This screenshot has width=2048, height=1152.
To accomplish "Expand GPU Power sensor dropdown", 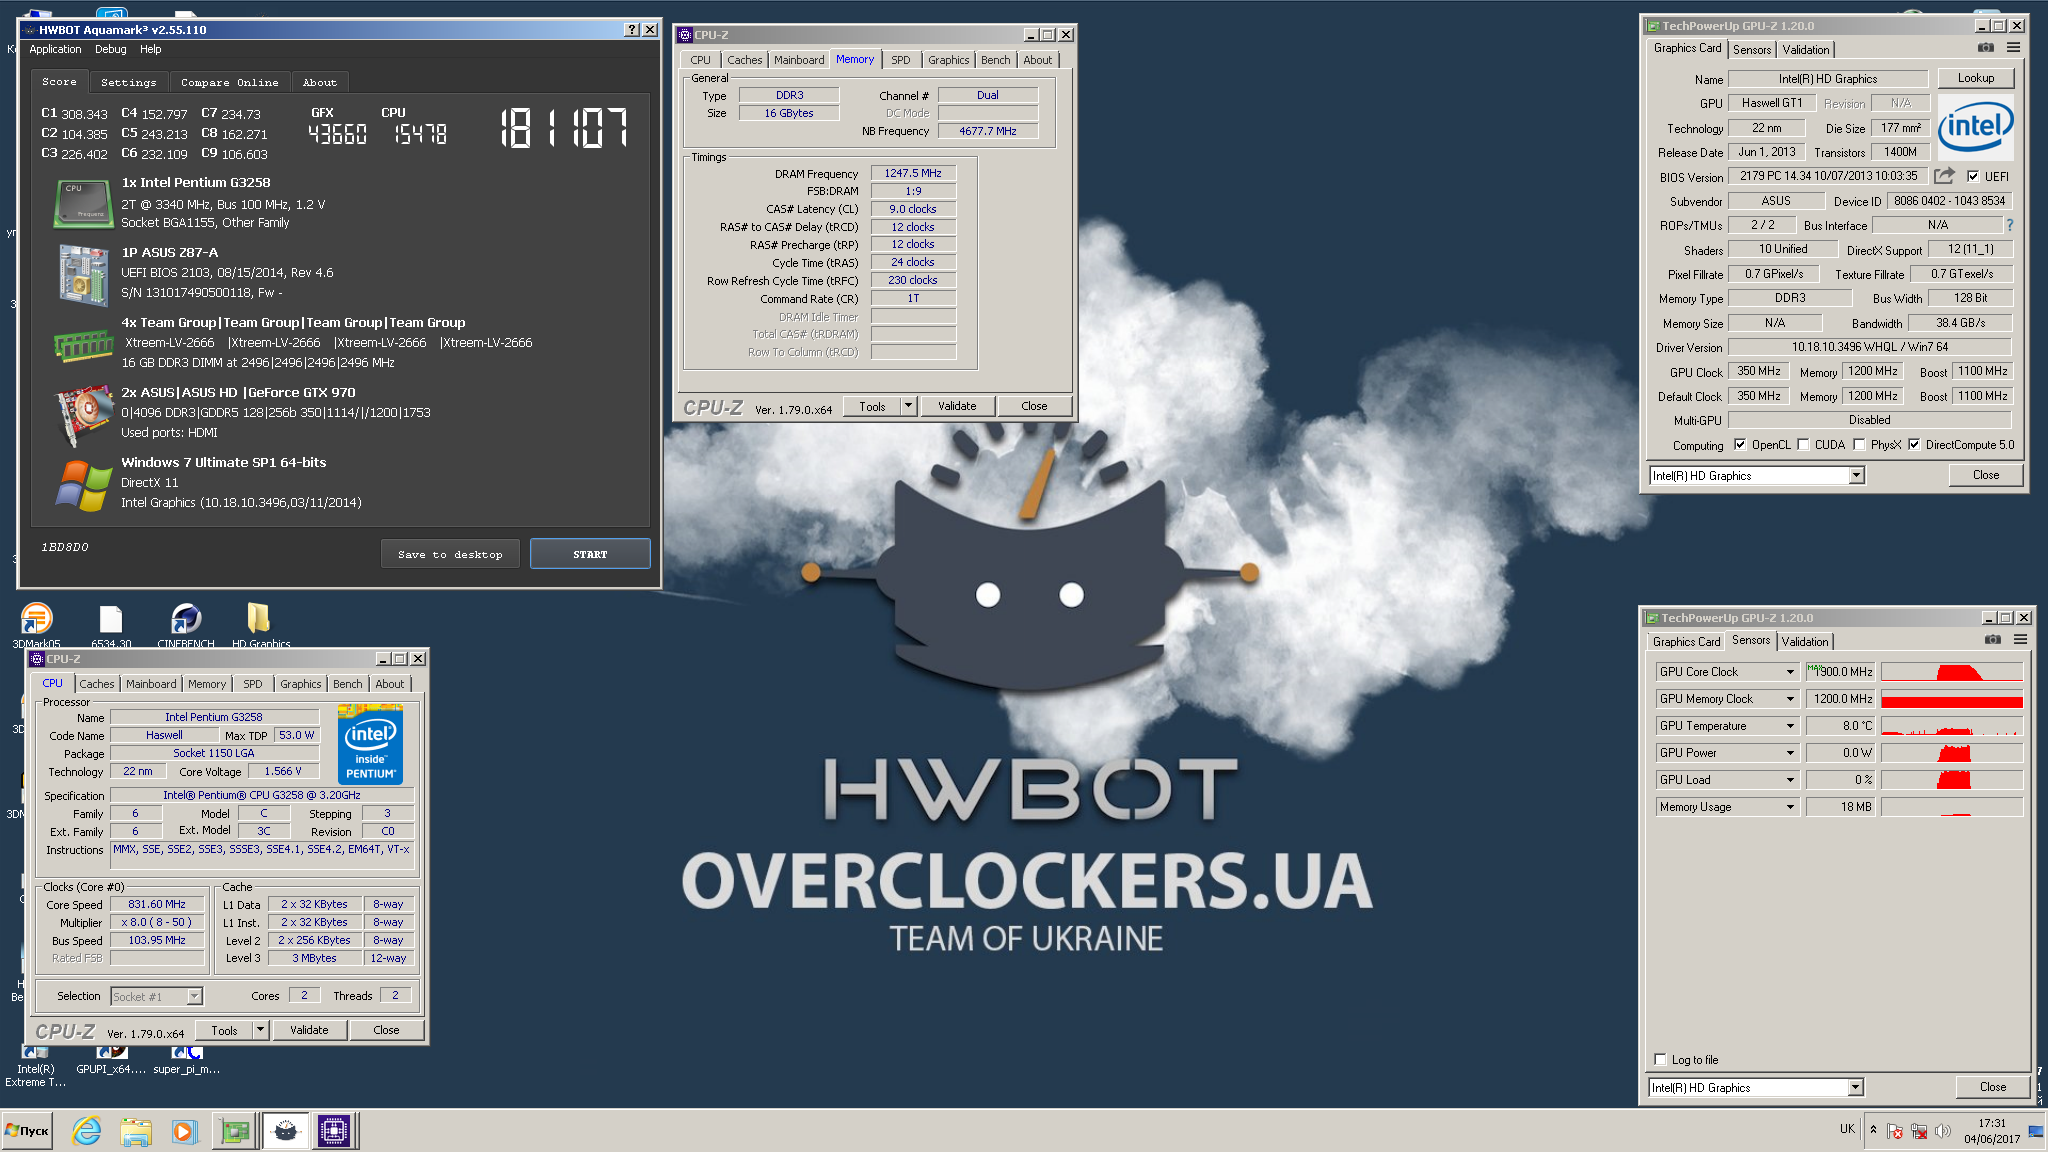I will (1790, 753).
